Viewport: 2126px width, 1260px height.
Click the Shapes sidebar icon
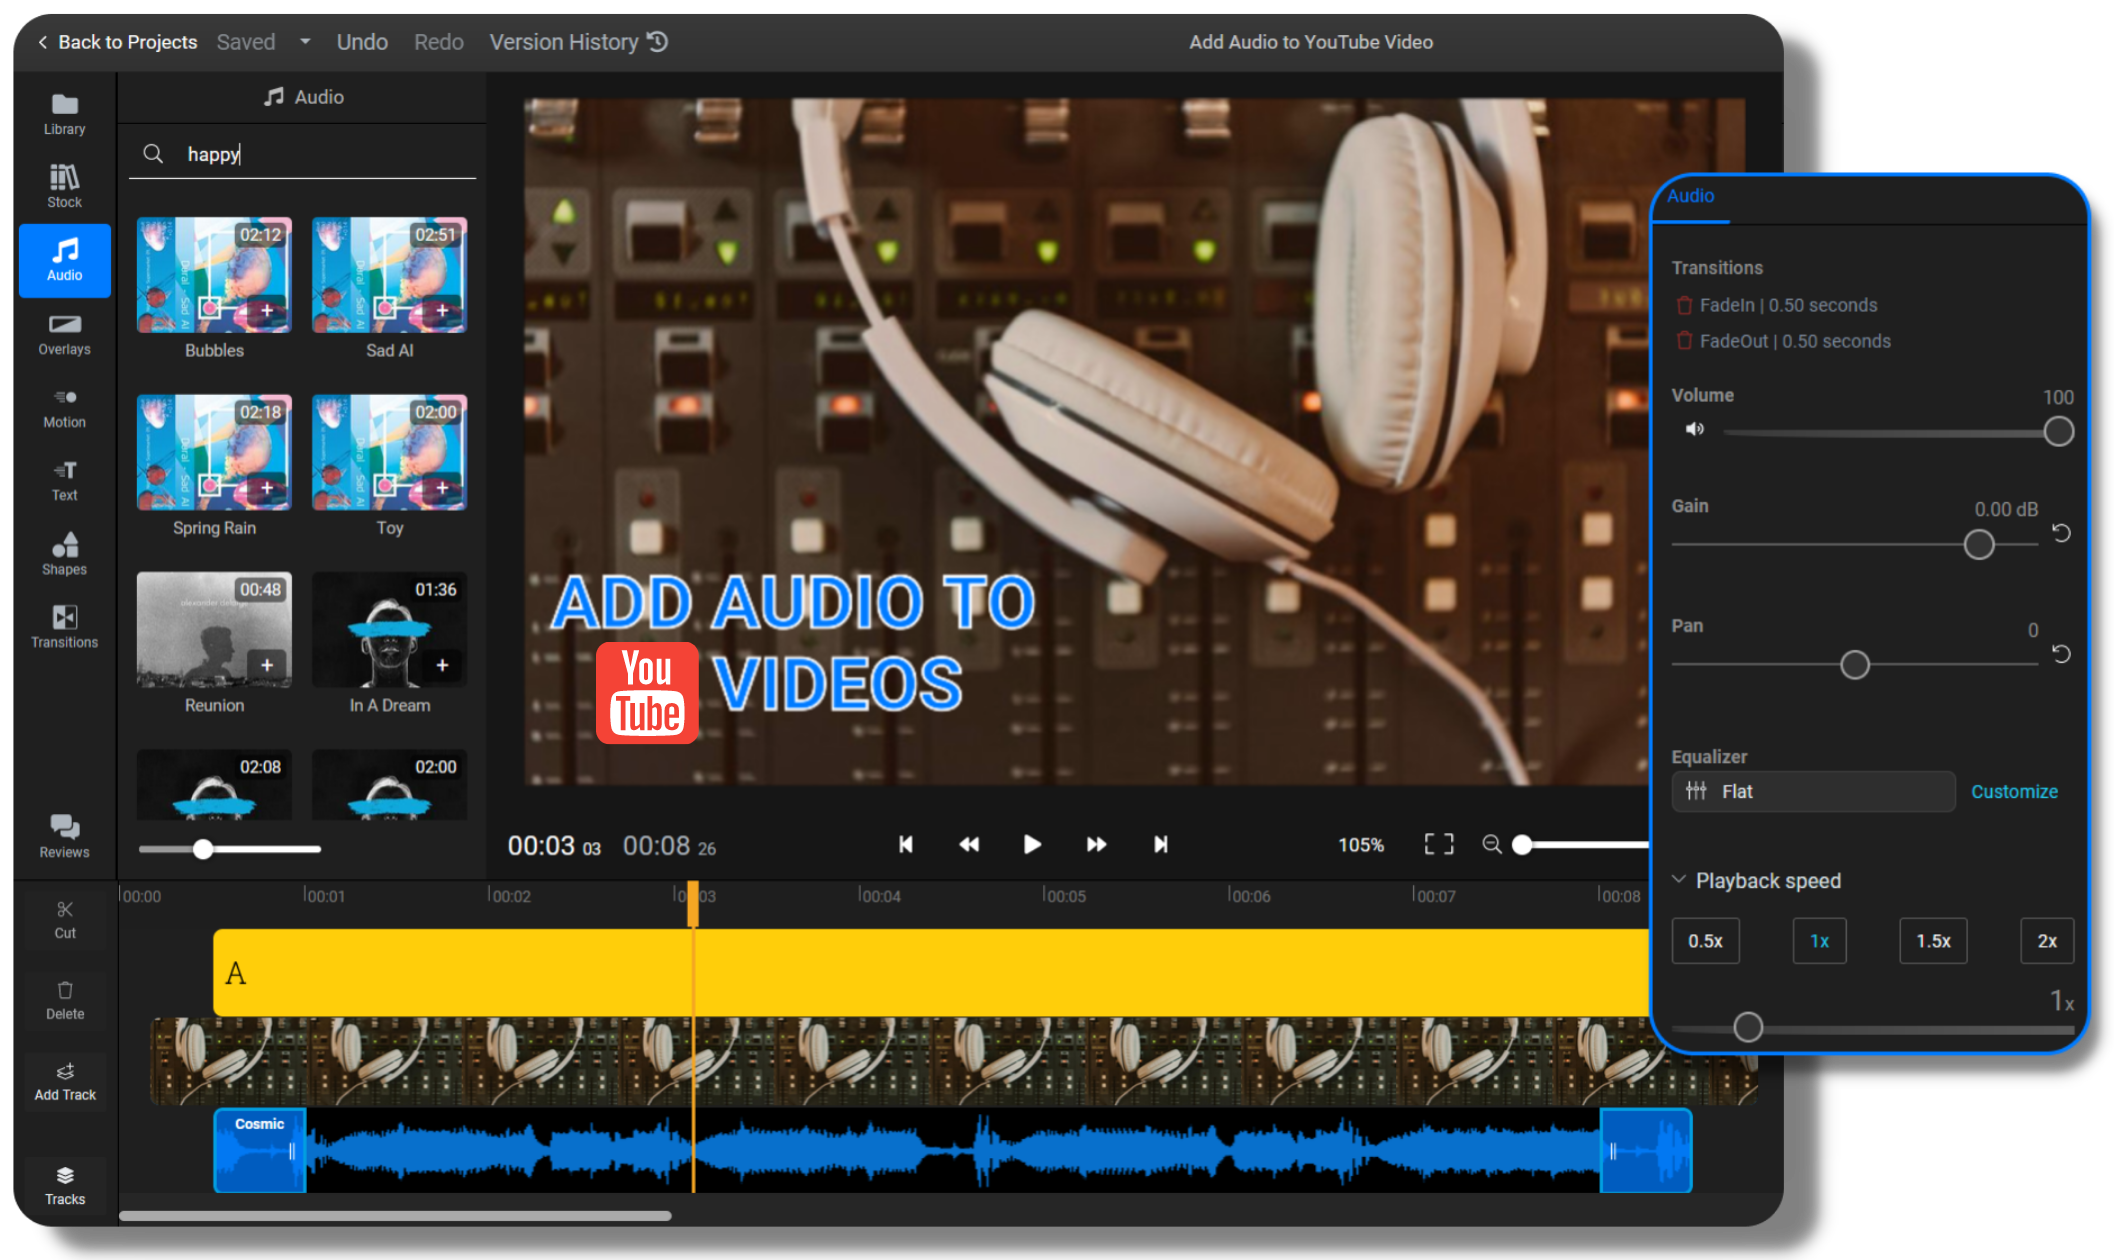(x=64, y=554)
